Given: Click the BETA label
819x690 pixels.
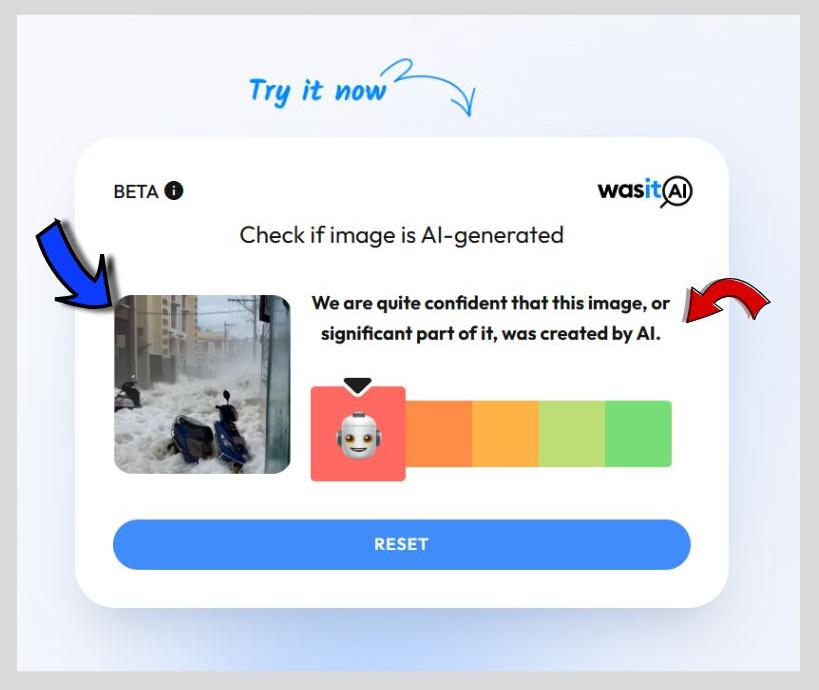Looking at the screenshot, I should 136,192.
